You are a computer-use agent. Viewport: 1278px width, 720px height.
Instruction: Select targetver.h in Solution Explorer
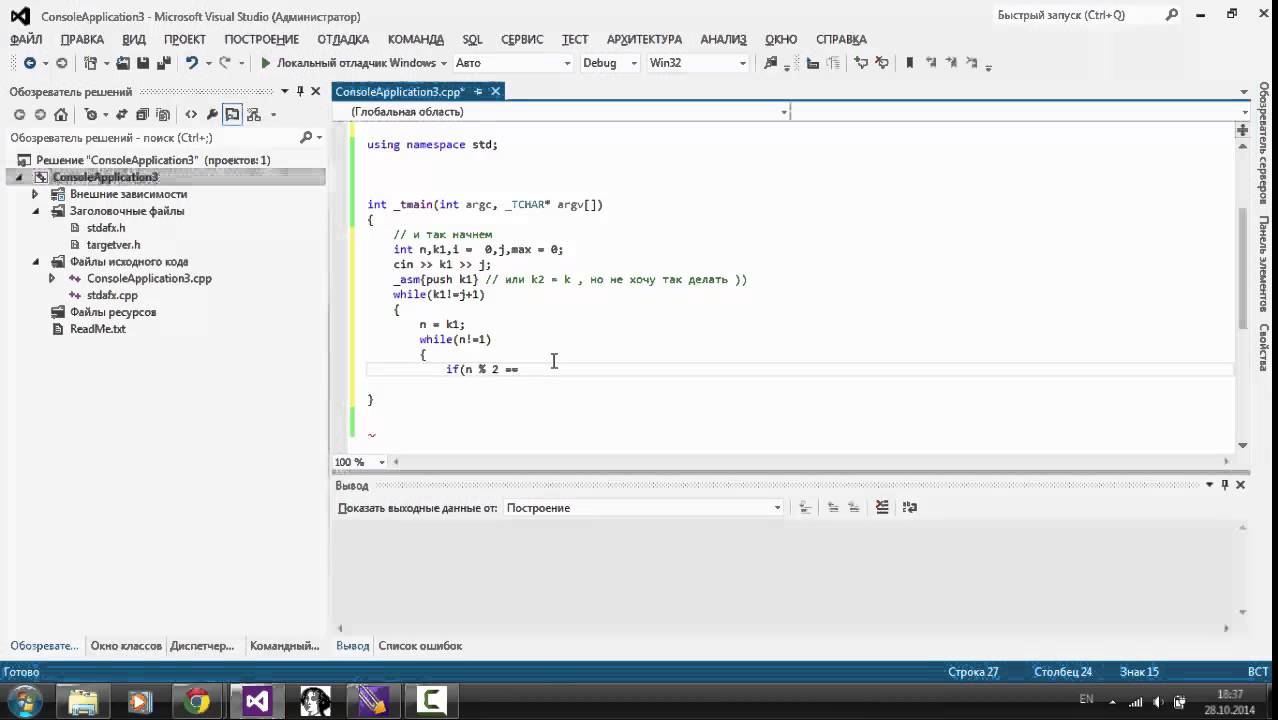(113, 245)
